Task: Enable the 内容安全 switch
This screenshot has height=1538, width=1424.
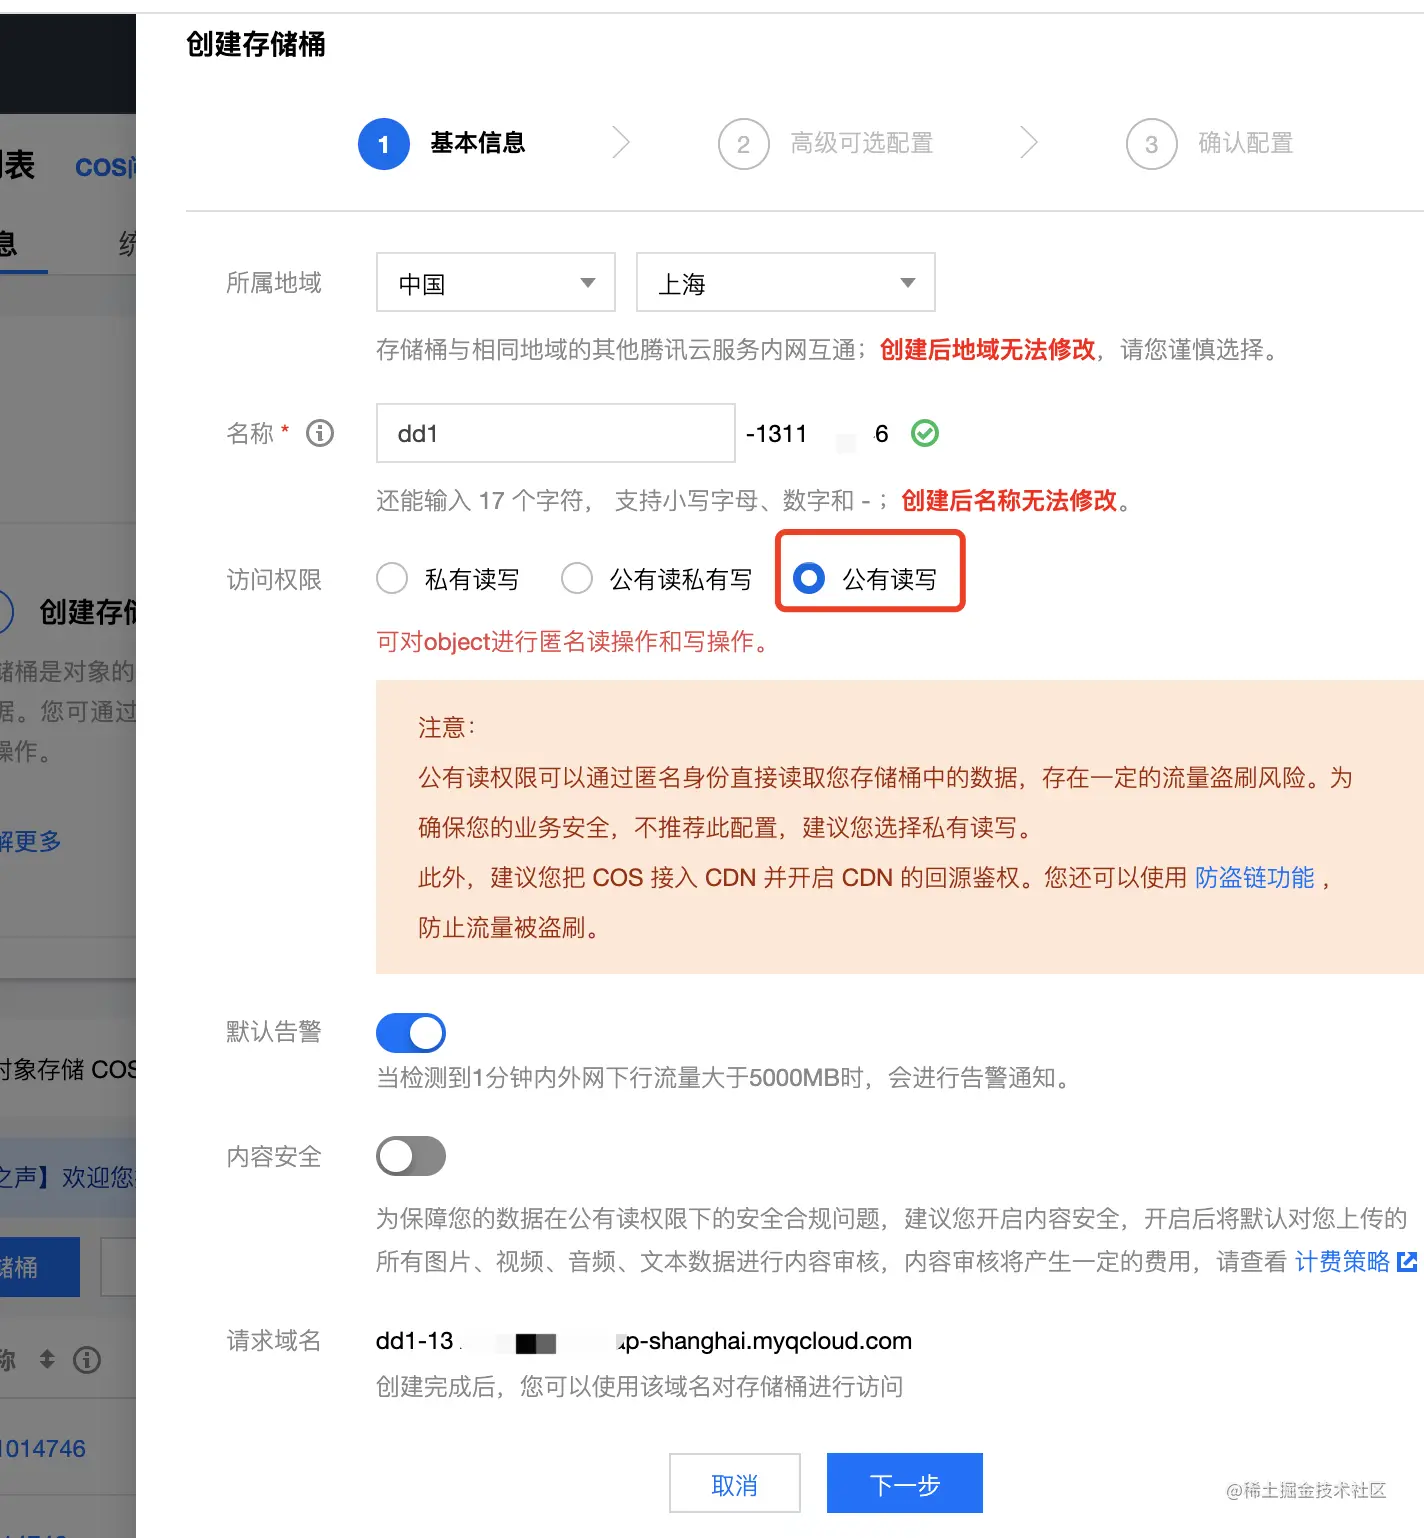Action: coord(411,1156)
